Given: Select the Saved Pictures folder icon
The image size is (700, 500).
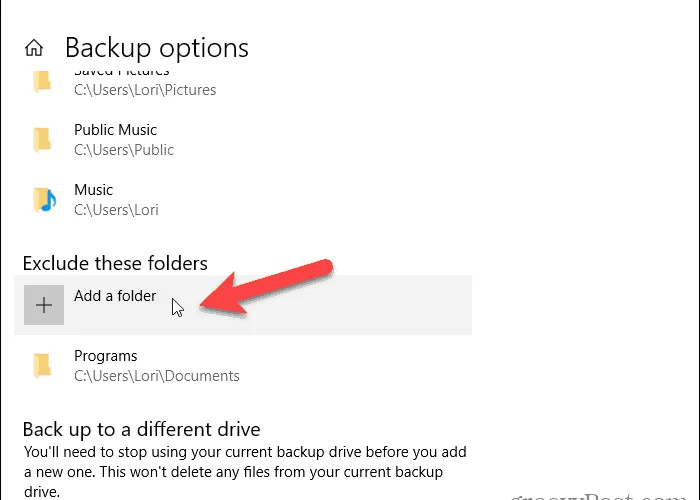Looking at the screenshot, I should click(x=42, y=82).
